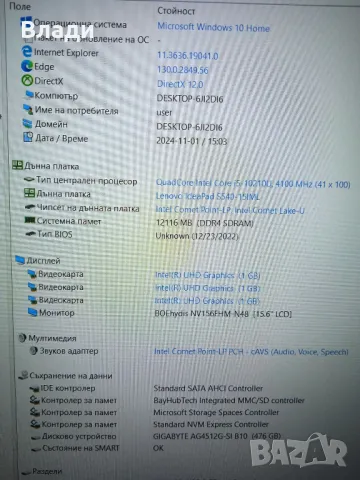Click icon beside the Lenovo IdeaPad row
This screenshot has height=480, width=360.
29,193
